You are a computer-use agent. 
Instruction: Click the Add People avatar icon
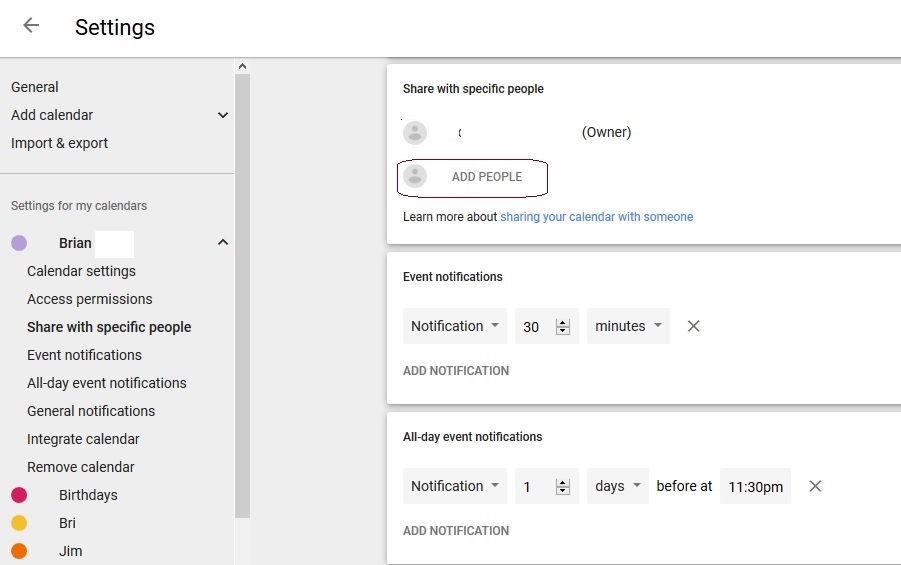click(x=415, y=177)
